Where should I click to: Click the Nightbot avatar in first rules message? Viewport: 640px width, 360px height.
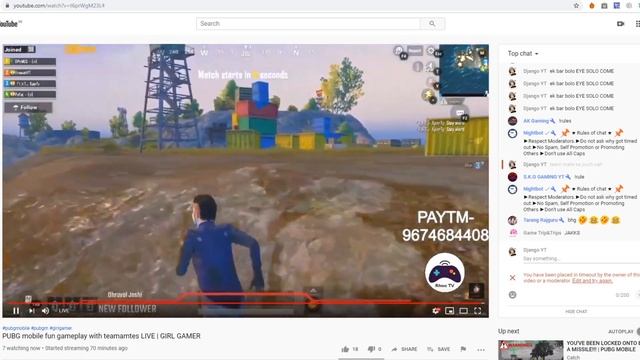pos(512,133)
